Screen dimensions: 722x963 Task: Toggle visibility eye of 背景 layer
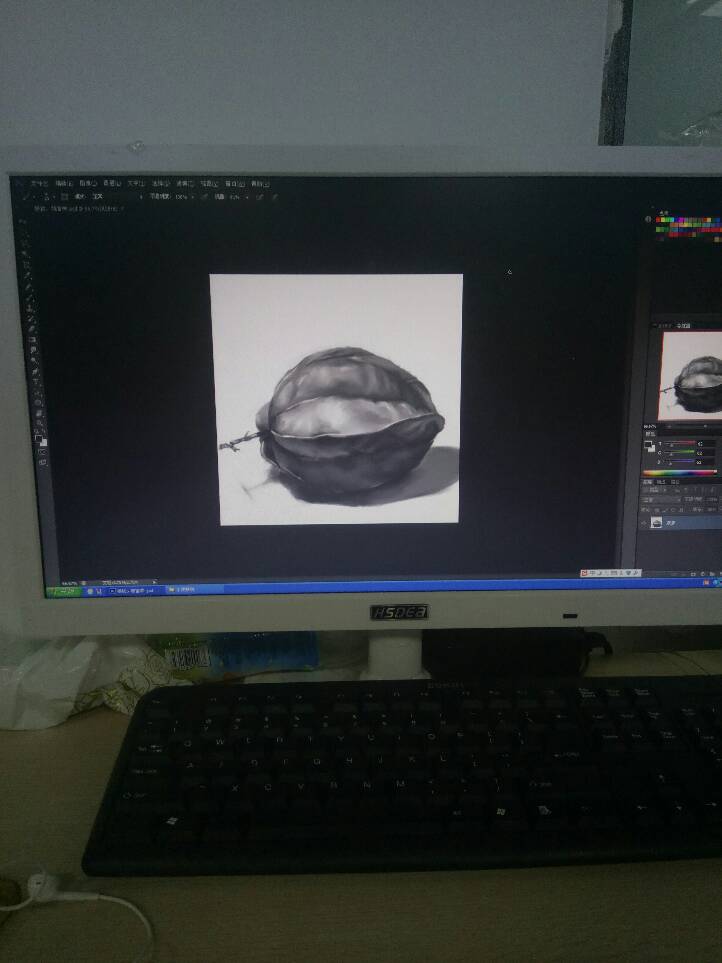pyautogui.click(x=643, y=523)
